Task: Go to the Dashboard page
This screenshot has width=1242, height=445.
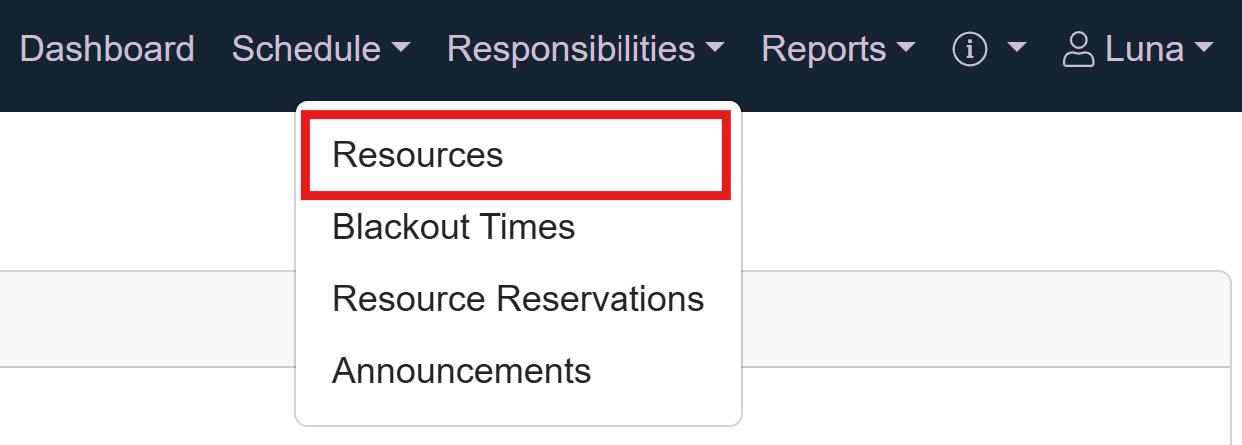Action: pyautogui.click(x=107, y=49)
